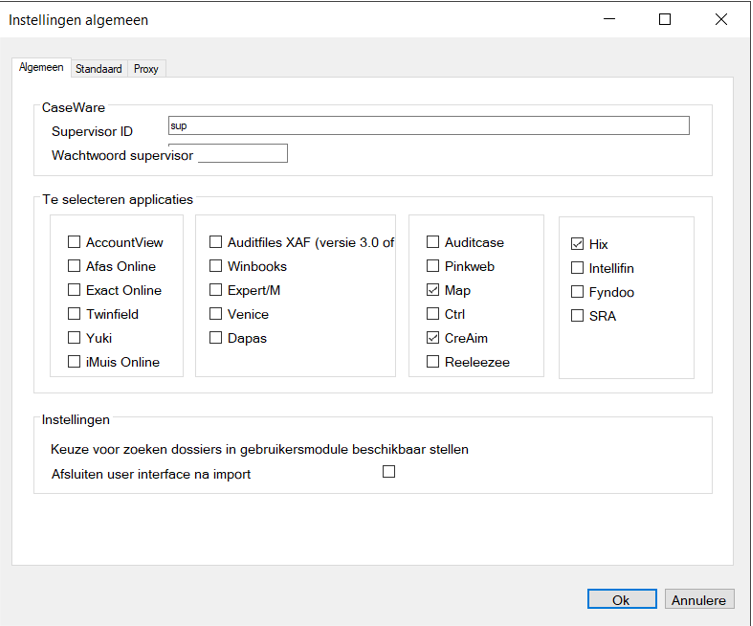The image size is (753, 626).
Task: Tick the Auditcase checkbox
Action: [x=433, y=241]
